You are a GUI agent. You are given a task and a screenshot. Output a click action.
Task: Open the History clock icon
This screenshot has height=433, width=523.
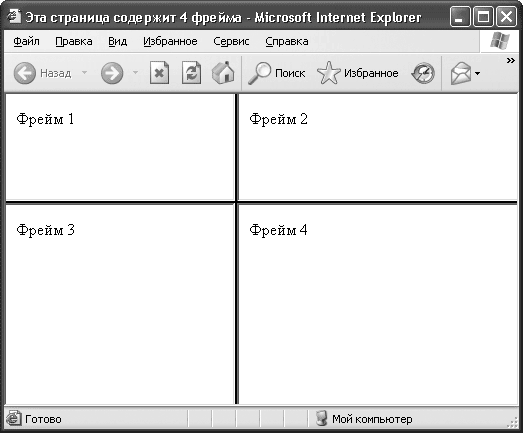click(423, 73)
